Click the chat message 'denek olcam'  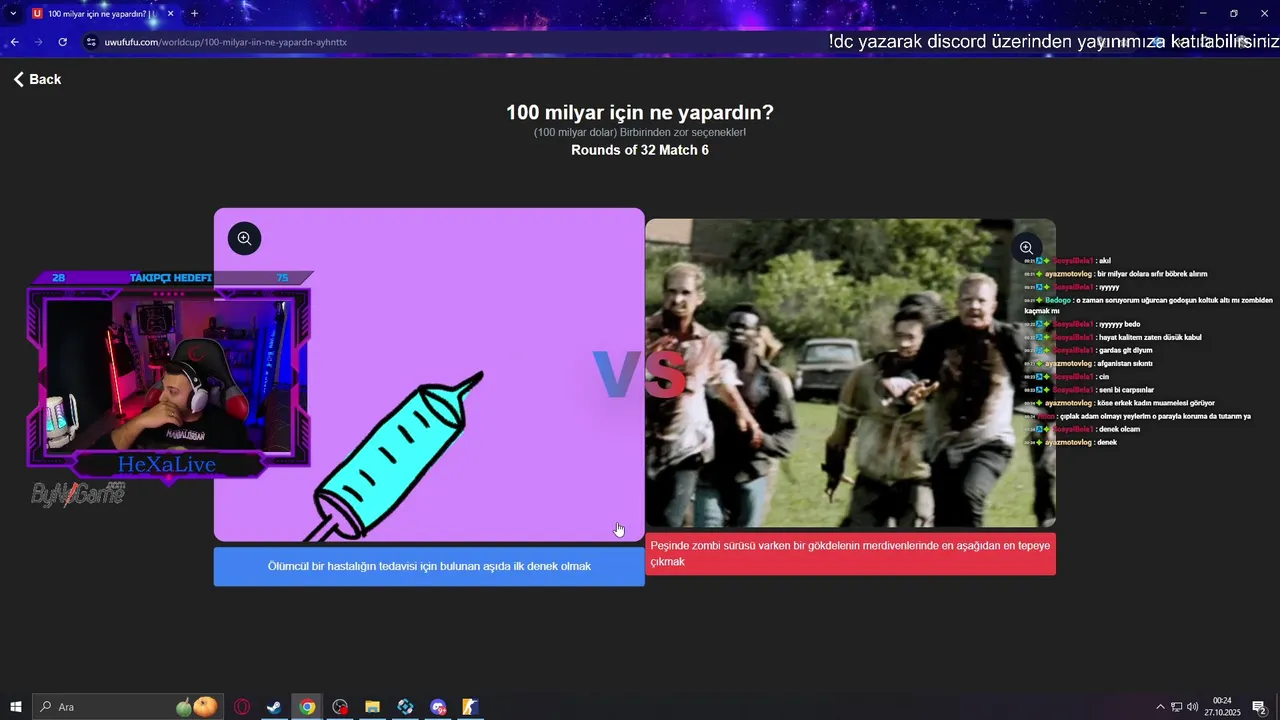point(1119,429)
